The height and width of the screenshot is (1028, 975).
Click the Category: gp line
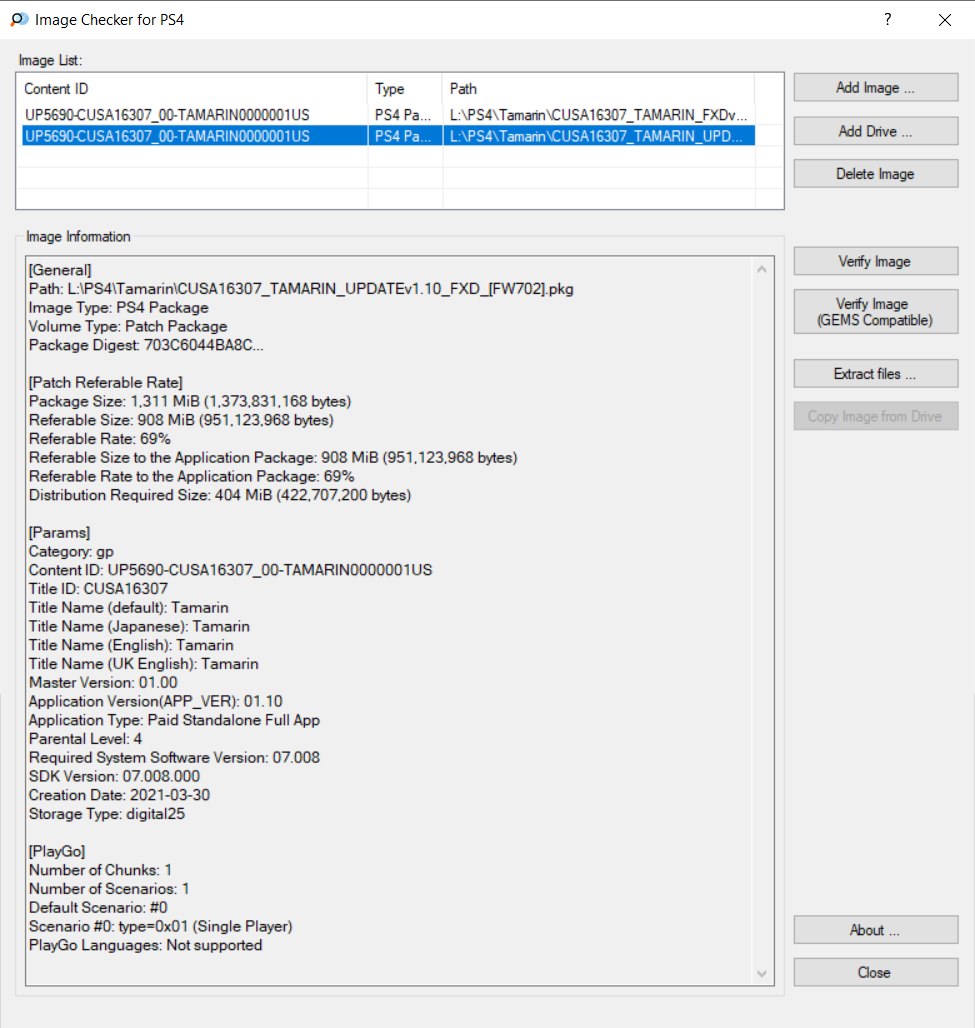point(71,552)
